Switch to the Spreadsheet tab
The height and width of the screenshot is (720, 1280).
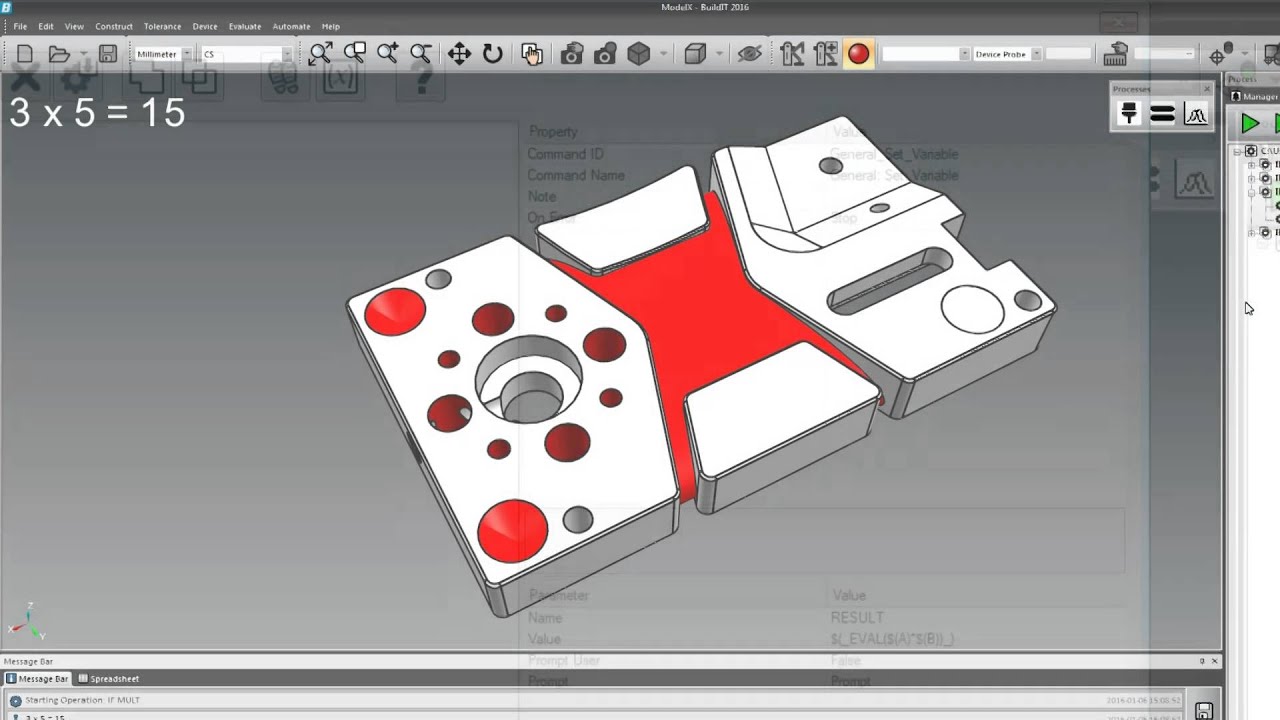108,679
